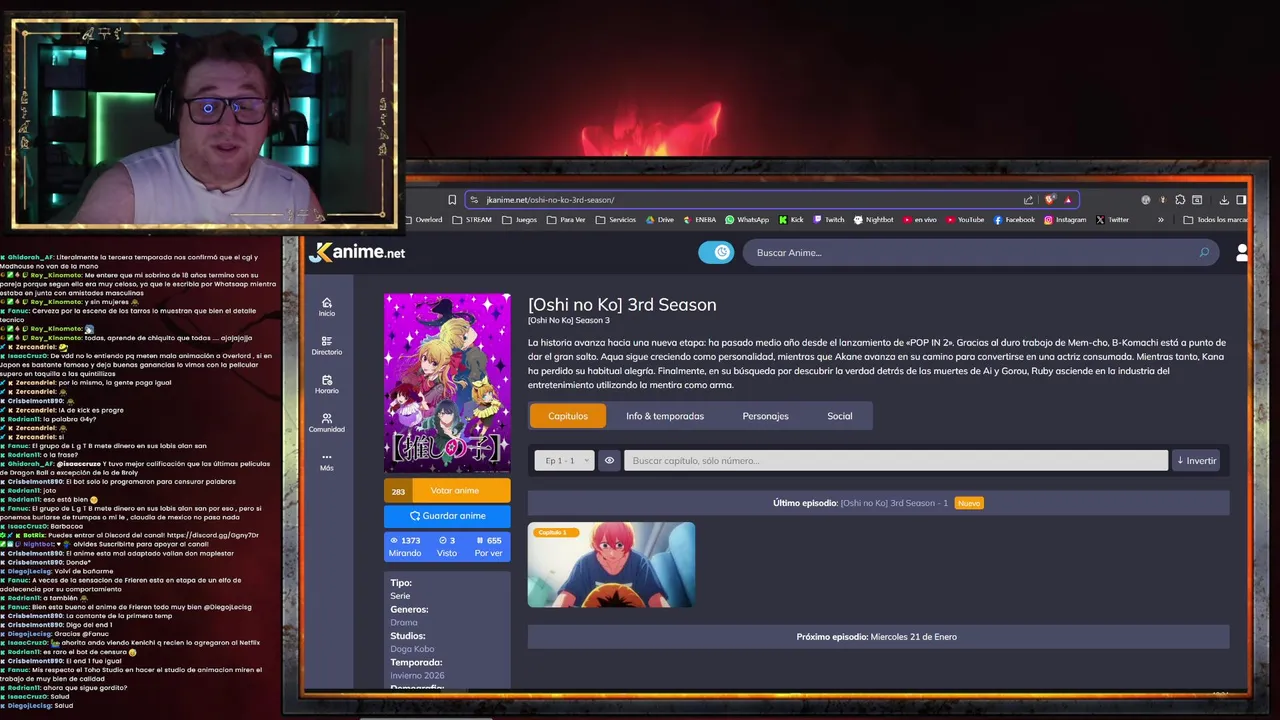Open browser downloads icon
1280x720 pixels.
point(1224,200)
